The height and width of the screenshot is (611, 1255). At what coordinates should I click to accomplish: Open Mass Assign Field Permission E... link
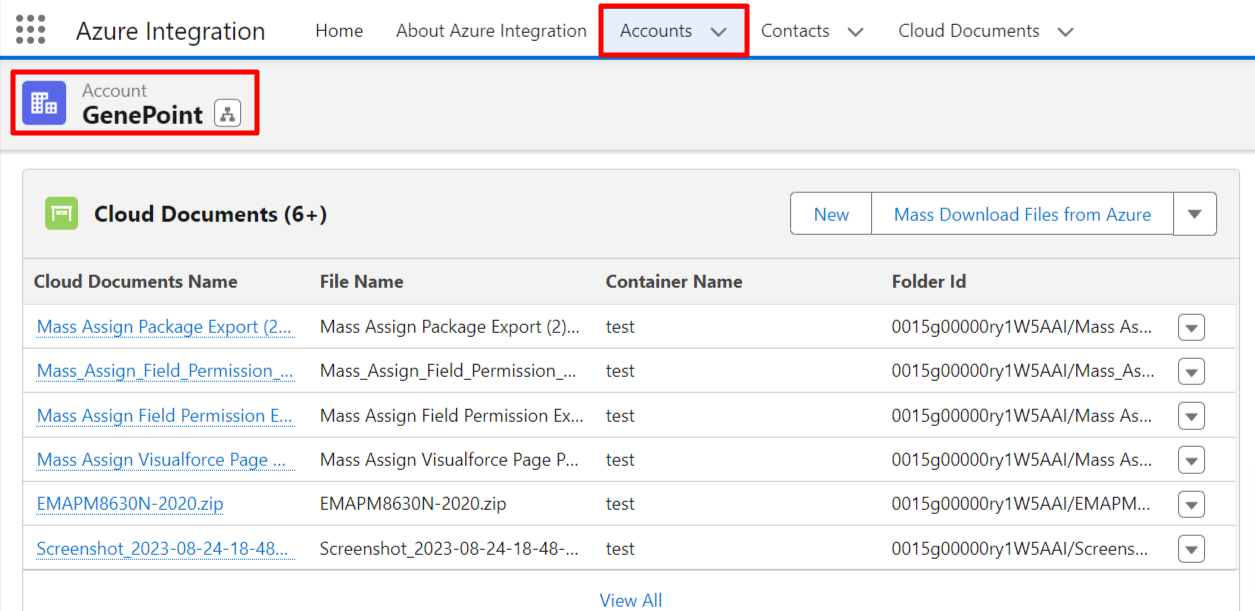[165, 415]
